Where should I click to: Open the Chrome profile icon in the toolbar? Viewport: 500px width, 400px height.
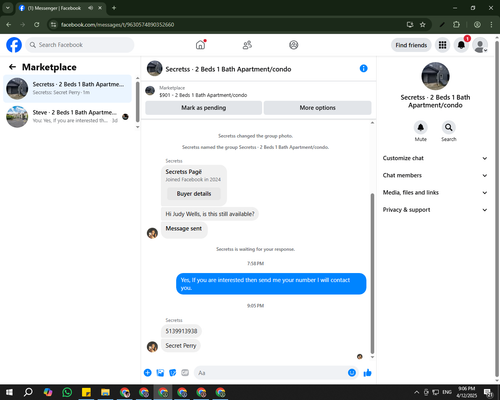477,25
